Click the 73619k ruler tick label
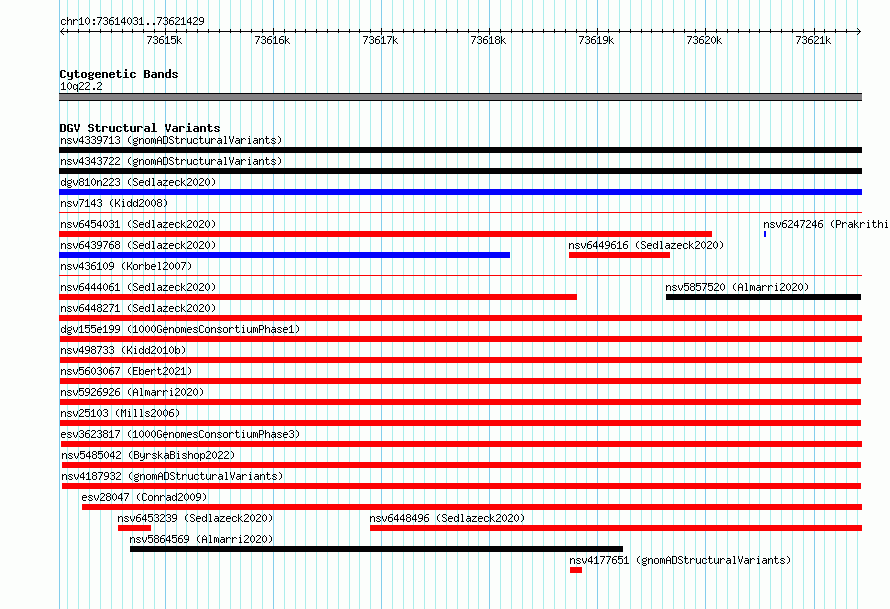890x609 pixels. click(x=596, y=40)
